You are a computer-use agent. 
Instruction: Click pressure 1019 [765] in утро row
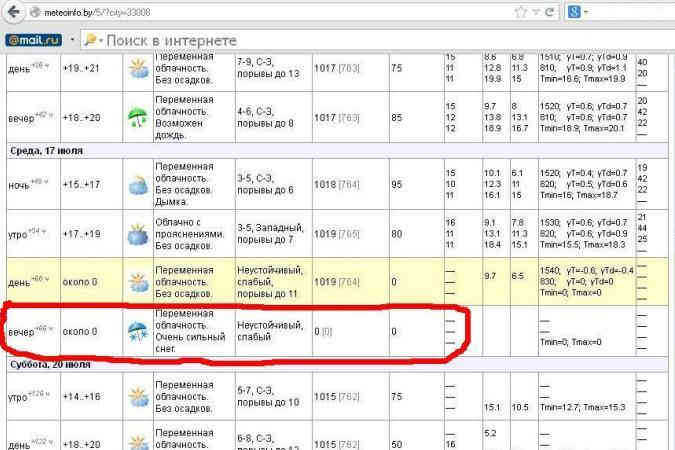click(x=337, y=234)
